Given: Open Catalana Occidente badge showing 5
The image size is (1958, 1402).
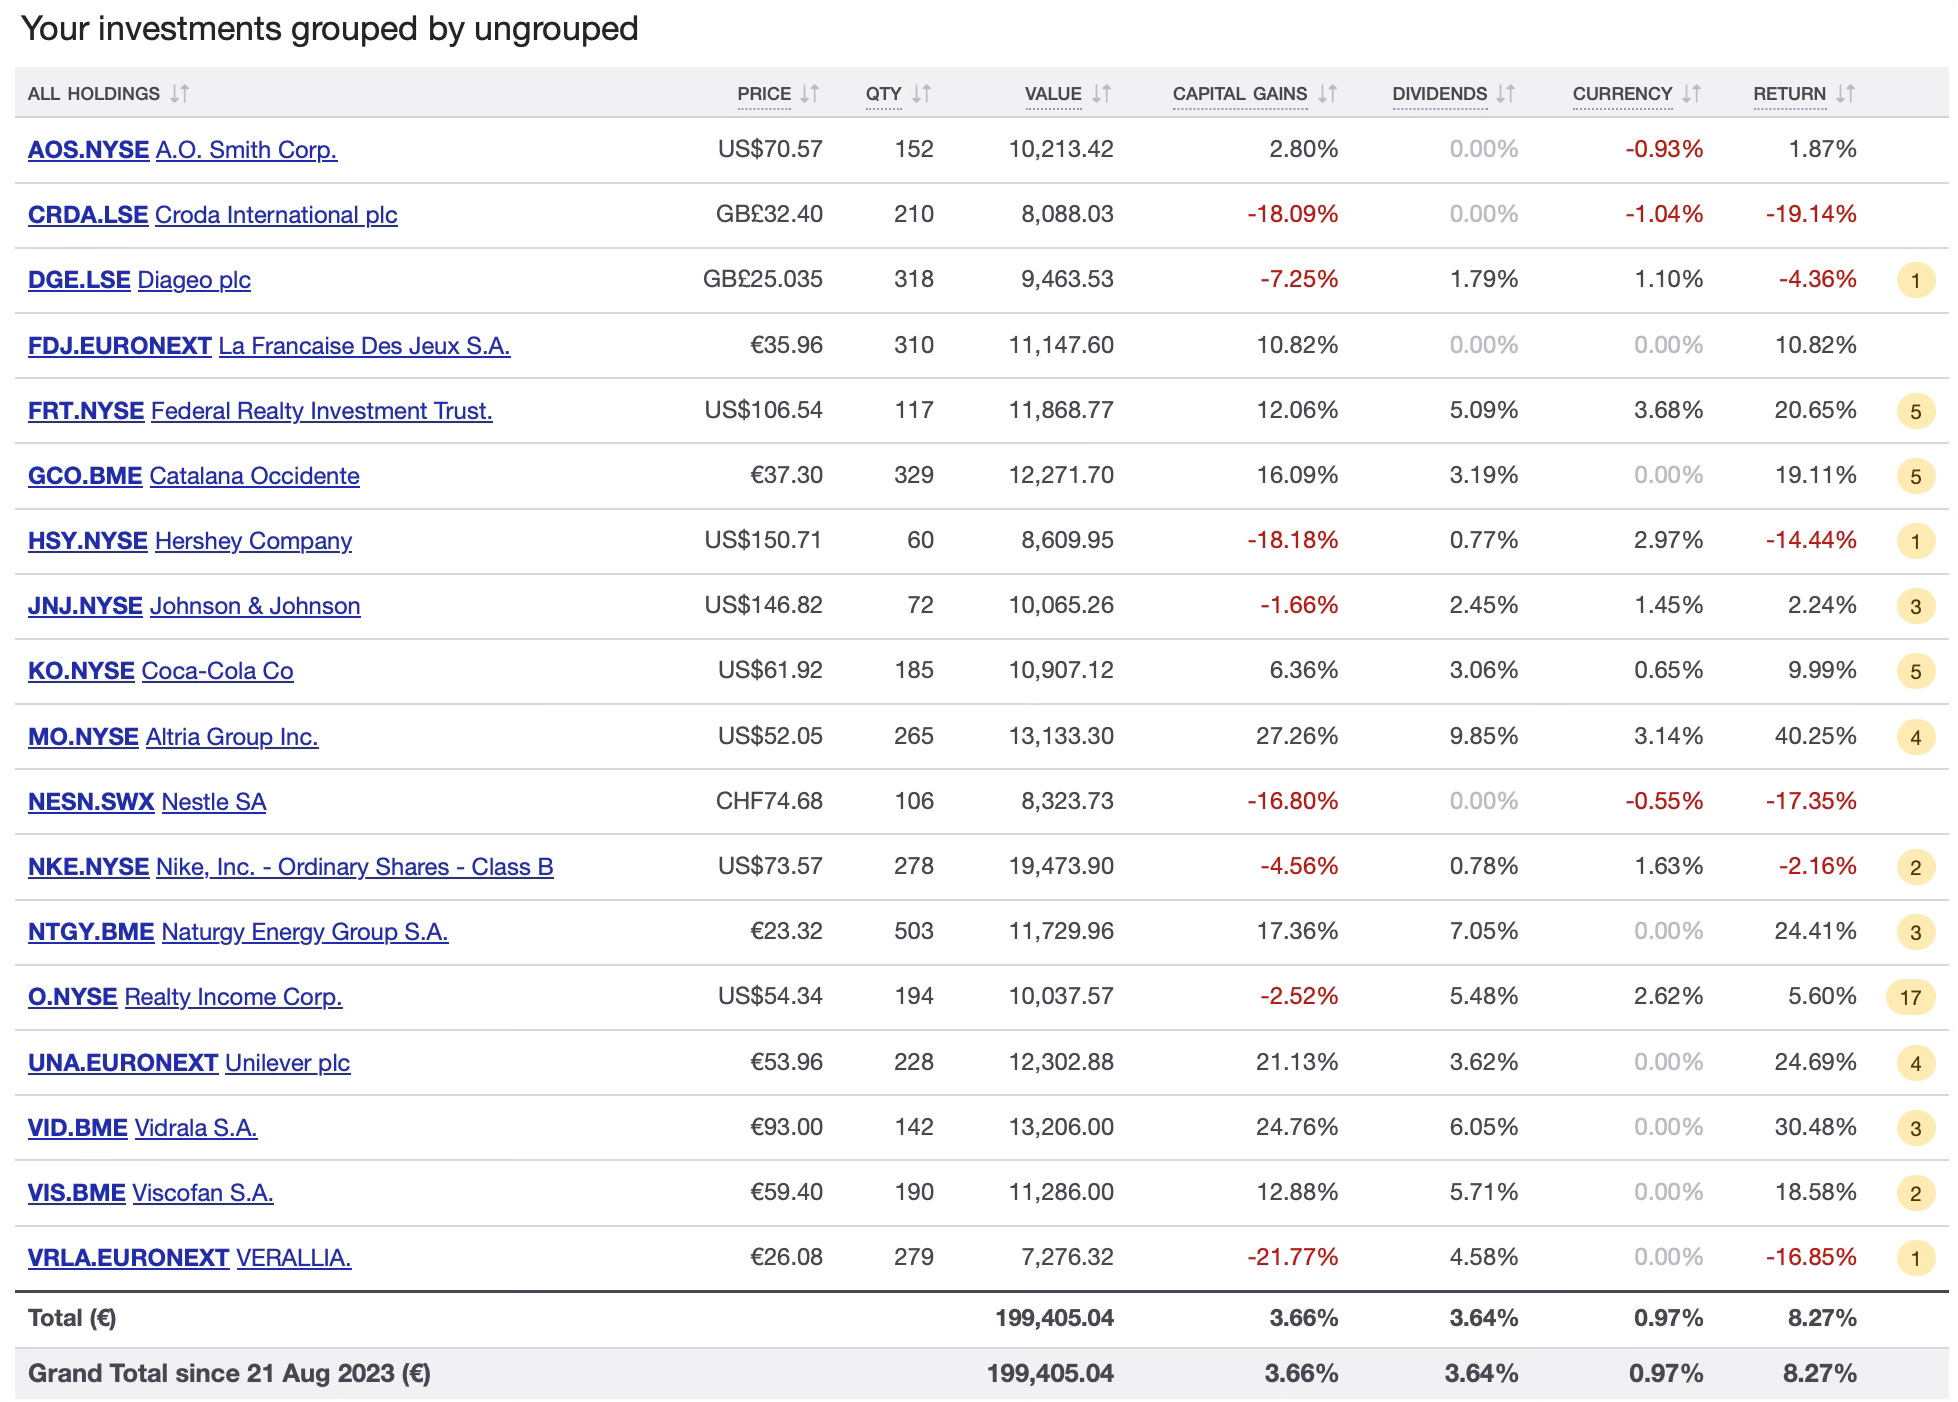Looking at the screenshot, I should [1915, 476].
